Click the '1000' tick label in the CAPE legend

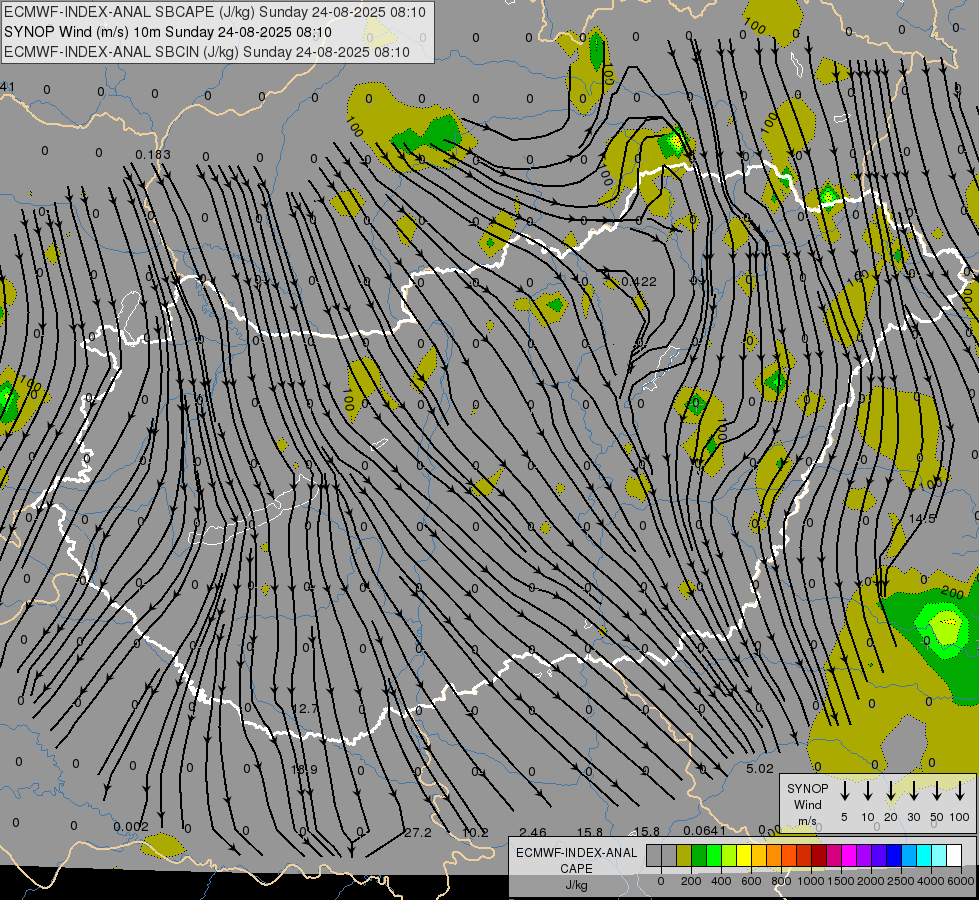(811, 881)
